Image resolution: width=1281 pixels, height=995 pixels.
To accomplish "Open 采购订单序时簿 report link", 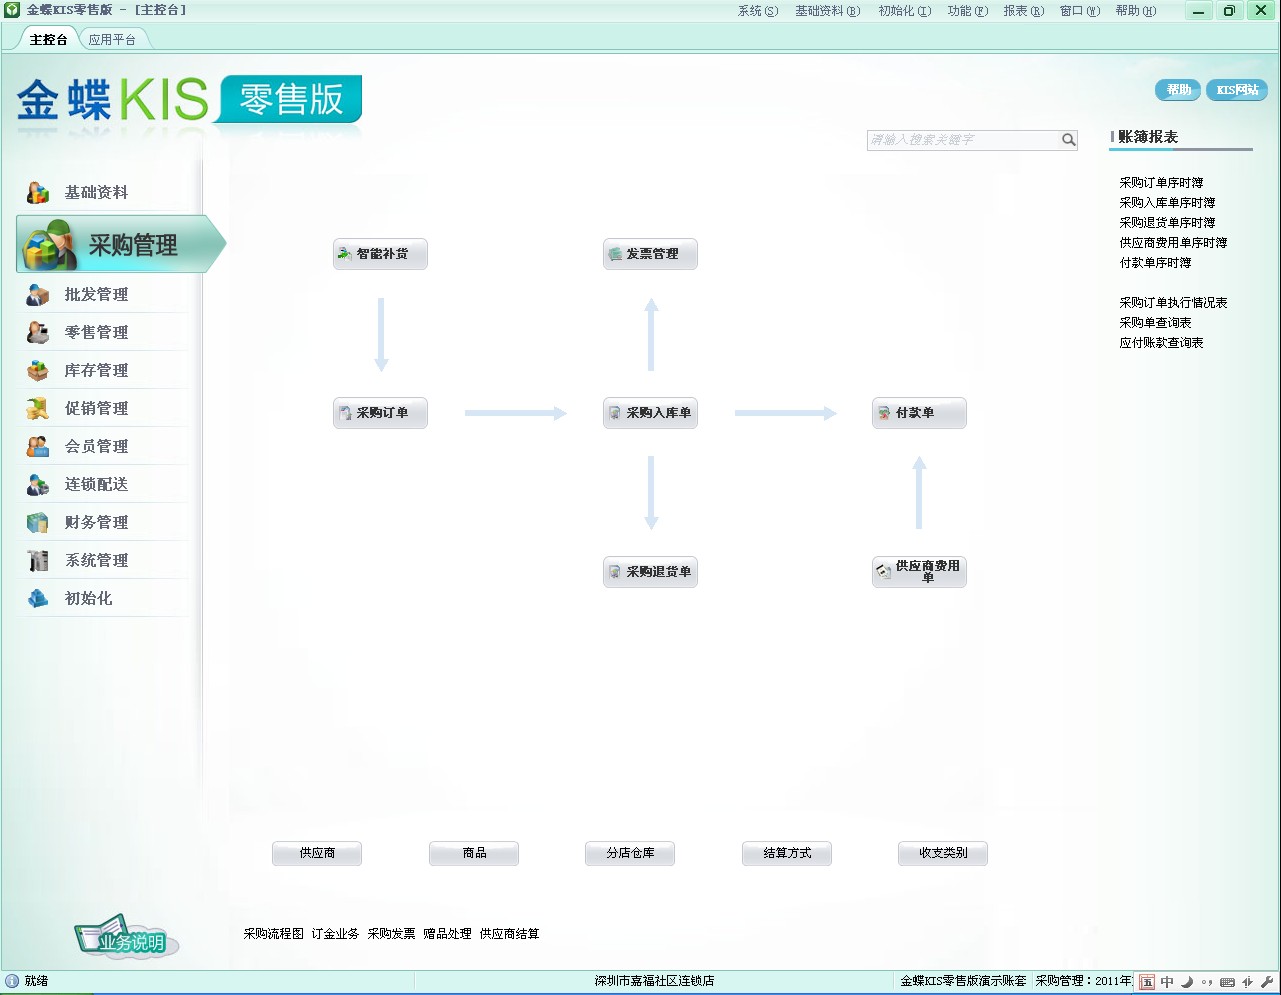I will 1161,183.
